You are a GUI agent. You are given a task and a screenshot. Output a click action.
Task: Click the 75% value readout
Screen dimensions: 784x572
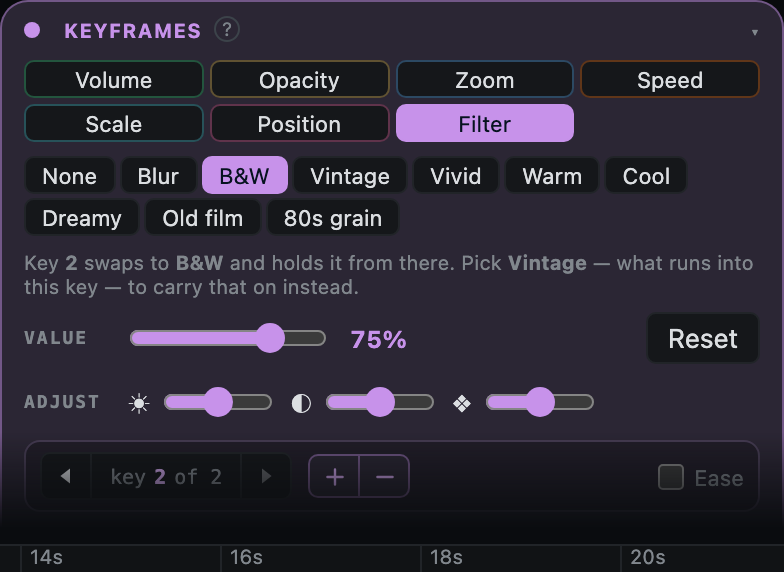[378, 339]
